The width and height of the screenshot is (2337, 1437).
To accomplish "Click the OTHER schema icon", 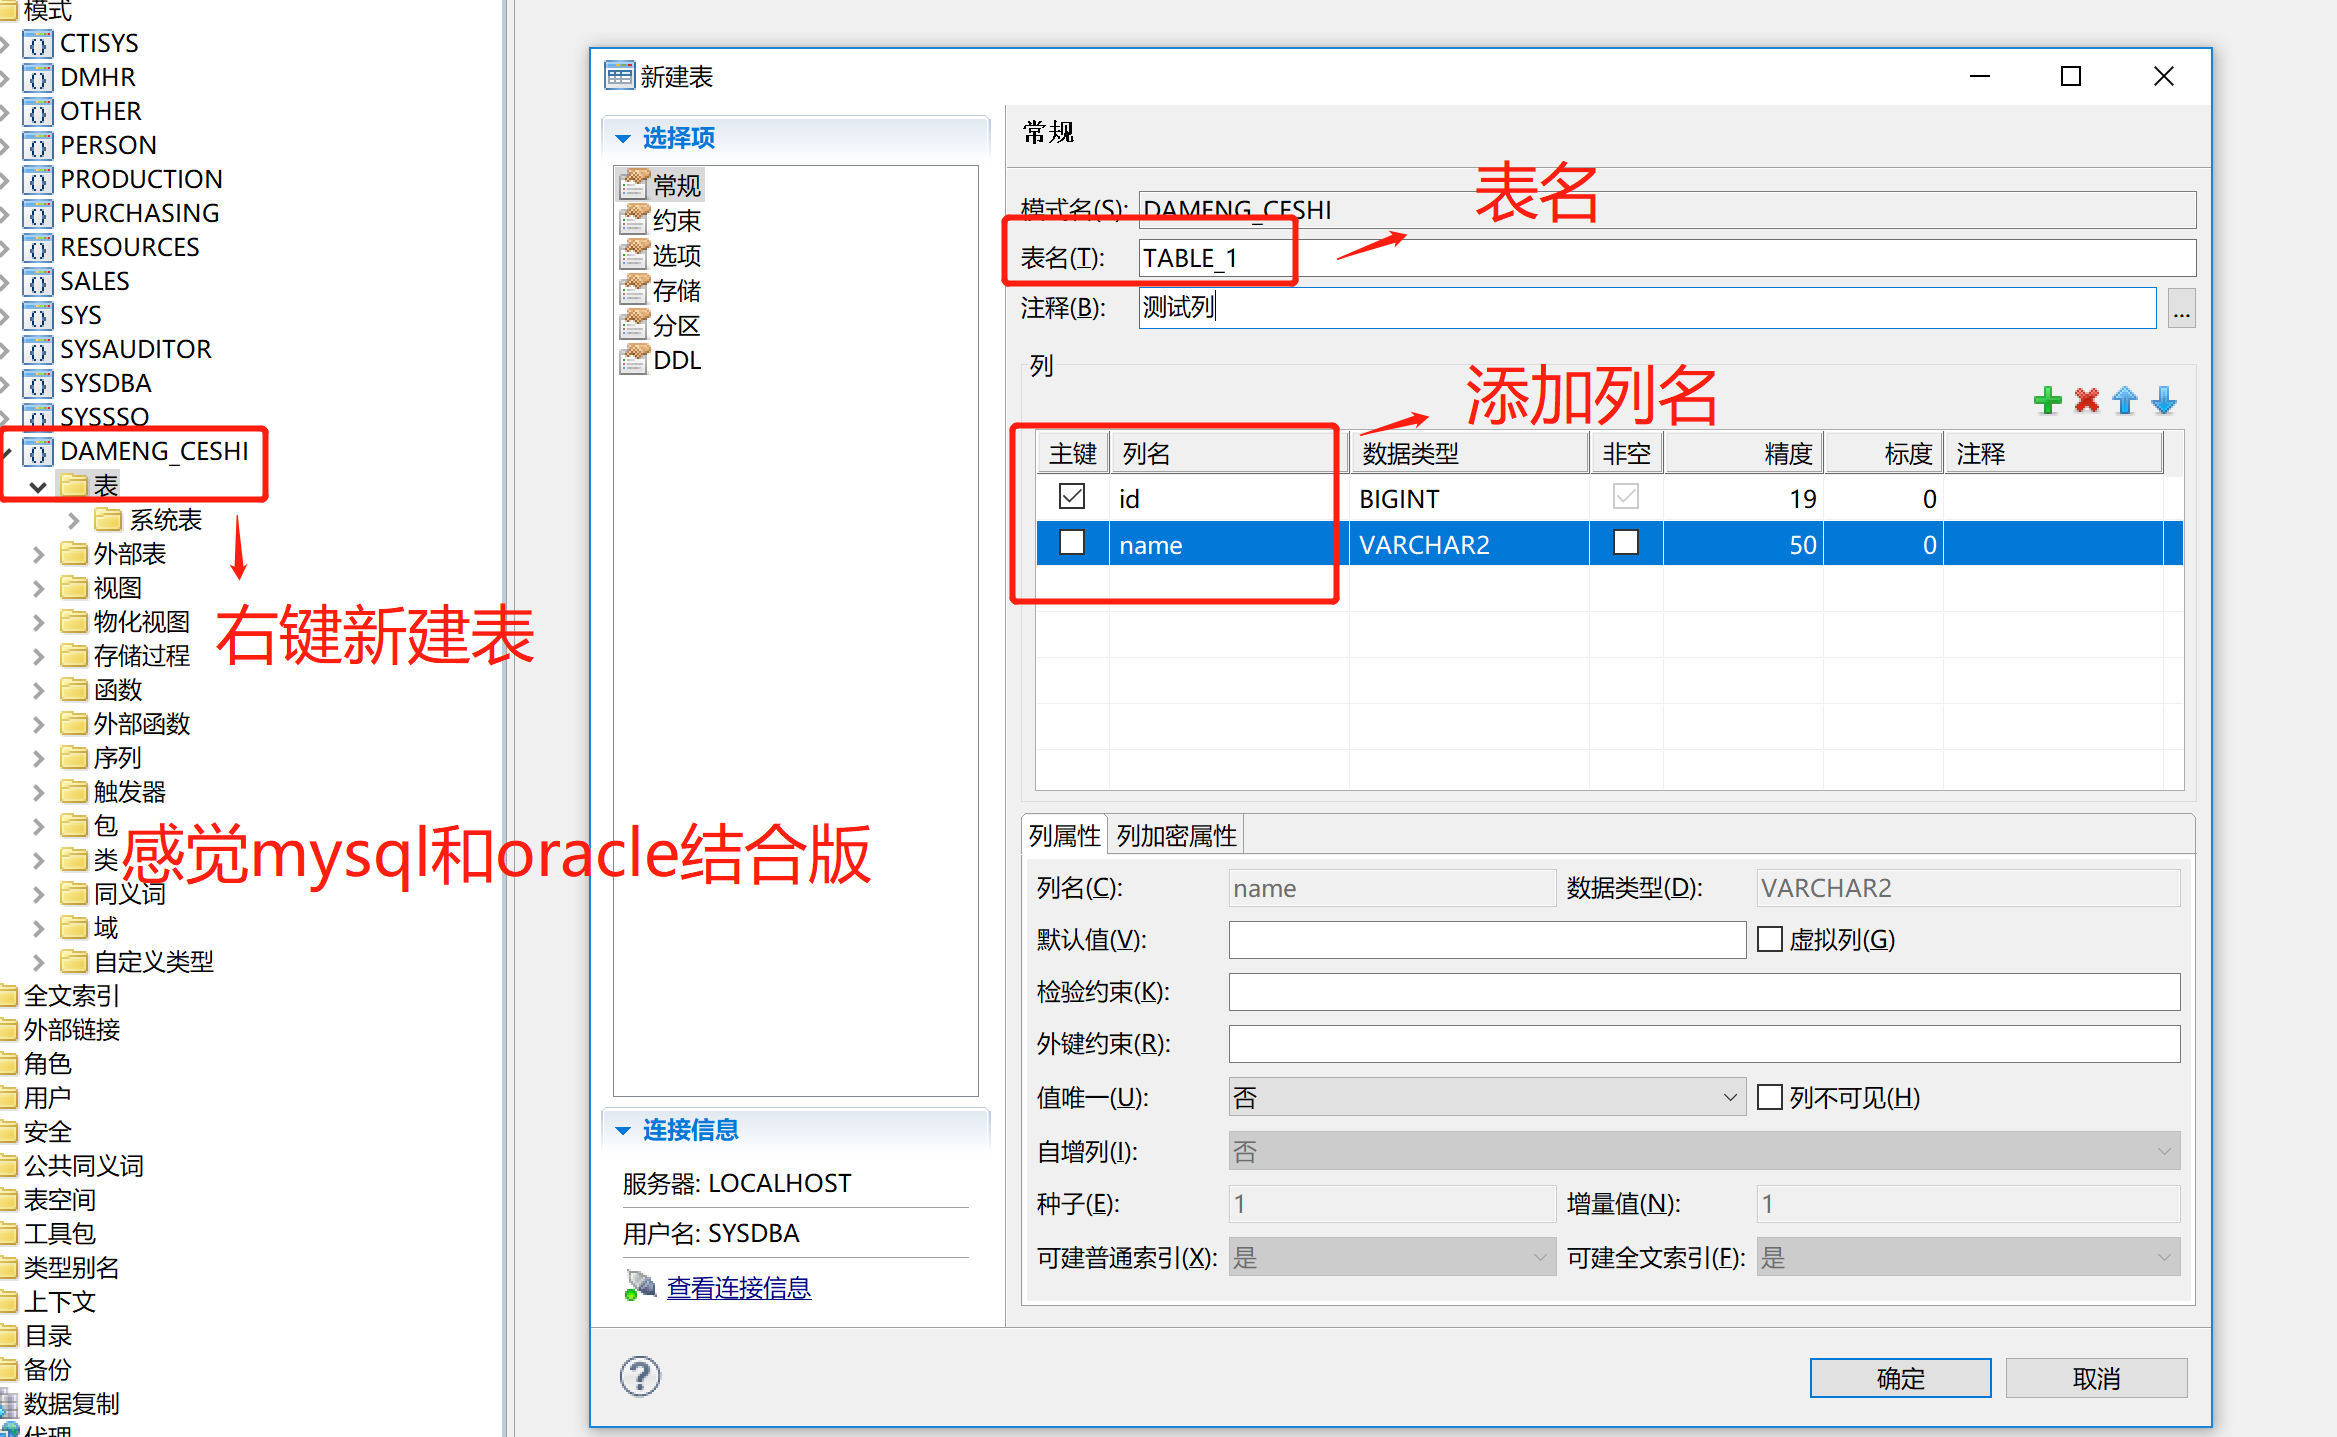I will tap(38, 112).
